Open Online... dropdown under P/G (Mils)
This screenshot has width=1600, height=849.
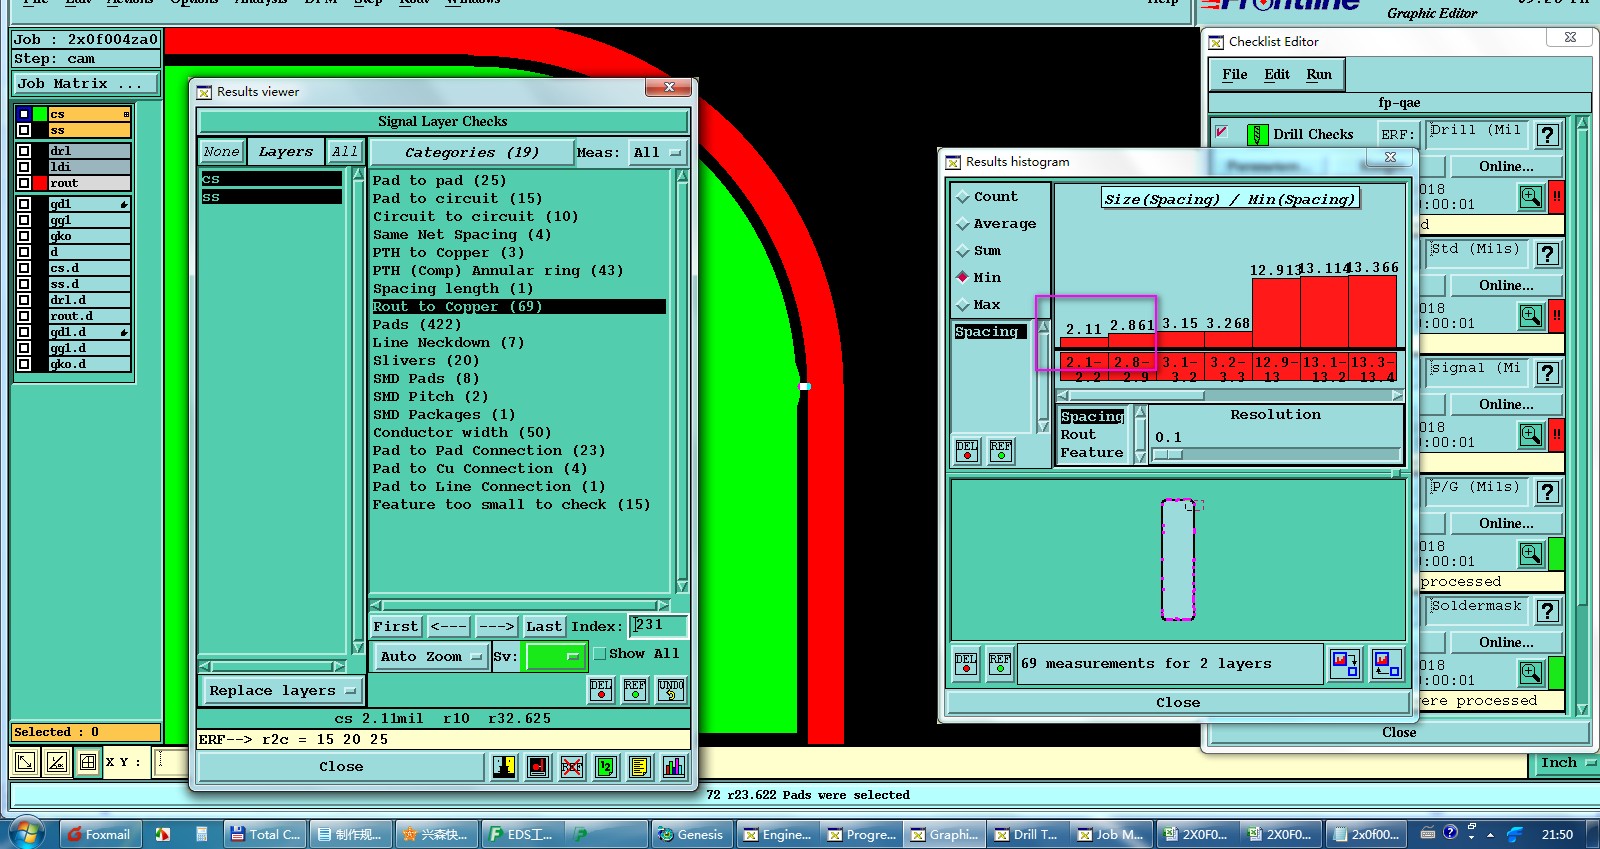tap(1505, 524)
